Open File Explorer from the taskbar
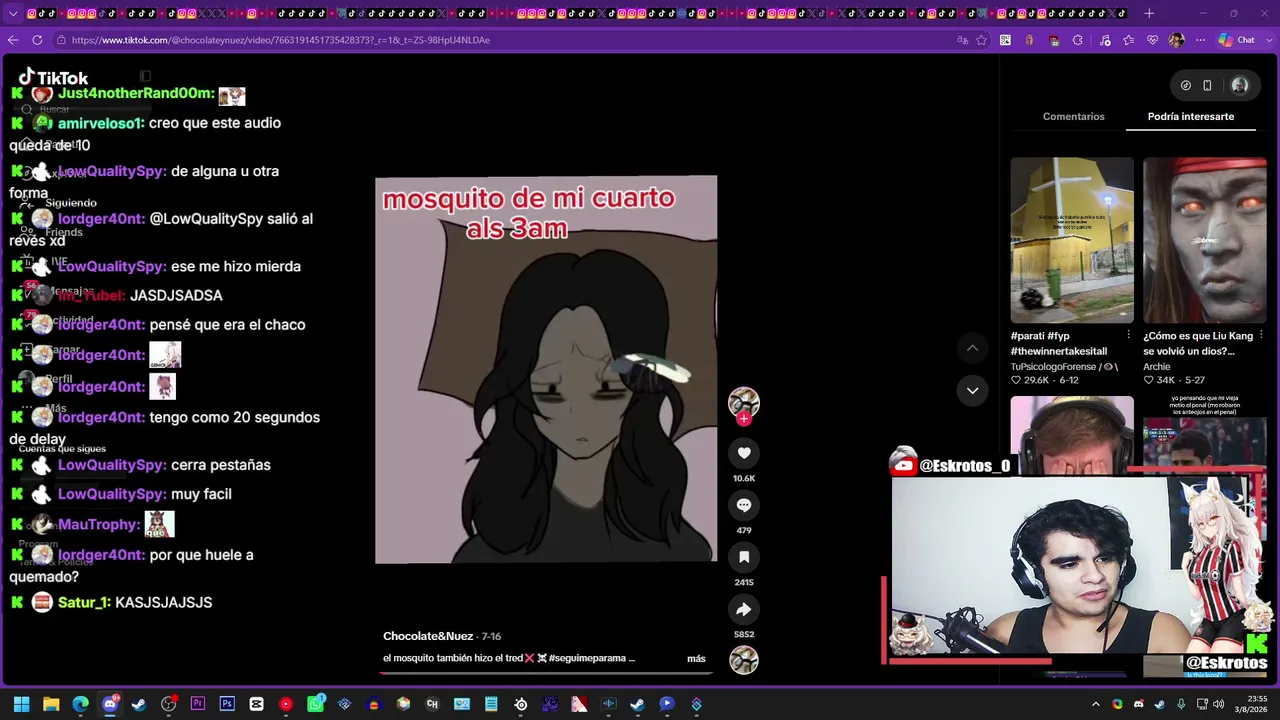This screenshot has width=1280, height=720. click(51, 704)
